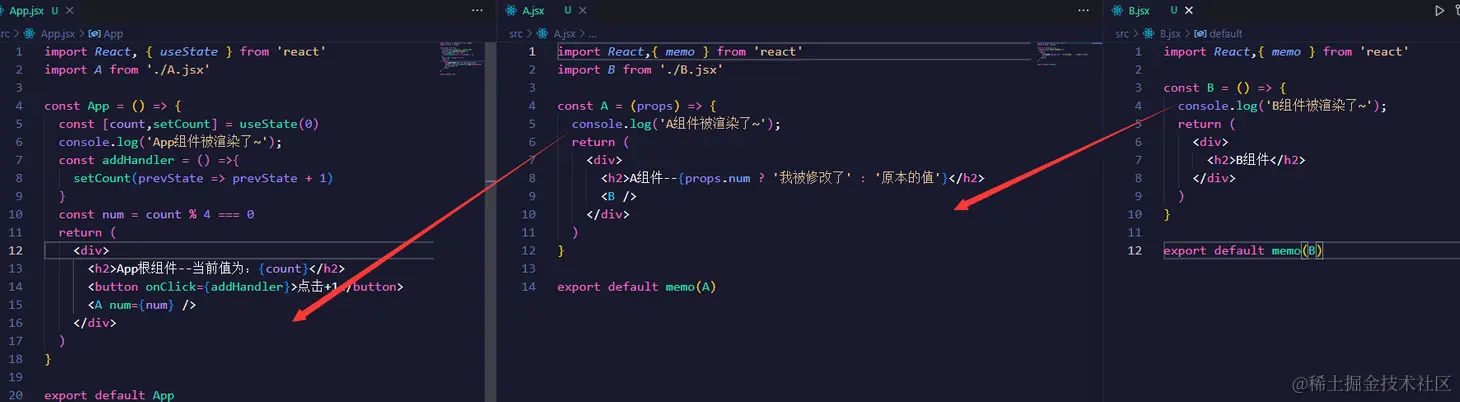The width and height of the screenshot is (1460, 402).
Task: Click vertical scrollbar of App.jsx editor
Action: [490, 220]
